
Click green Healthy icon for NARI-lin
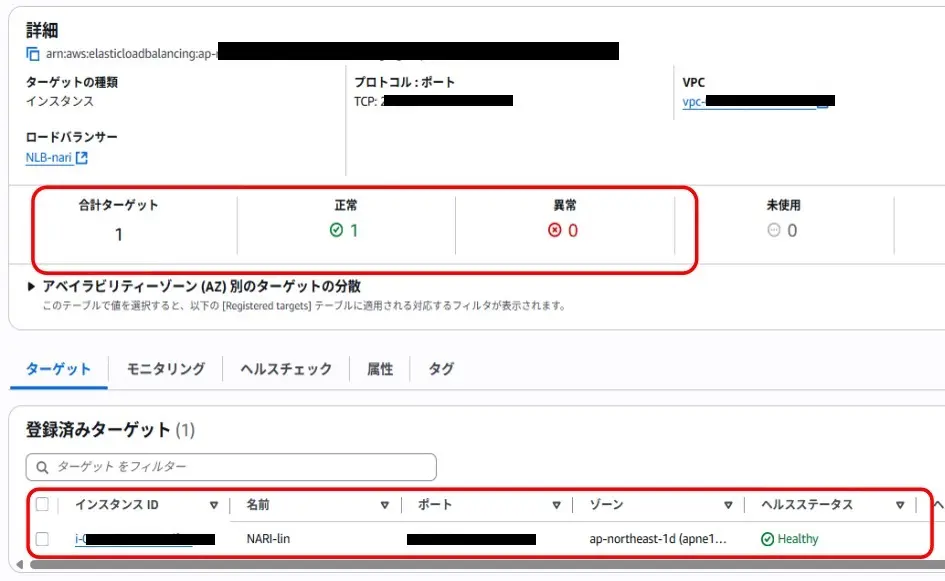click(x=766, y=538)
